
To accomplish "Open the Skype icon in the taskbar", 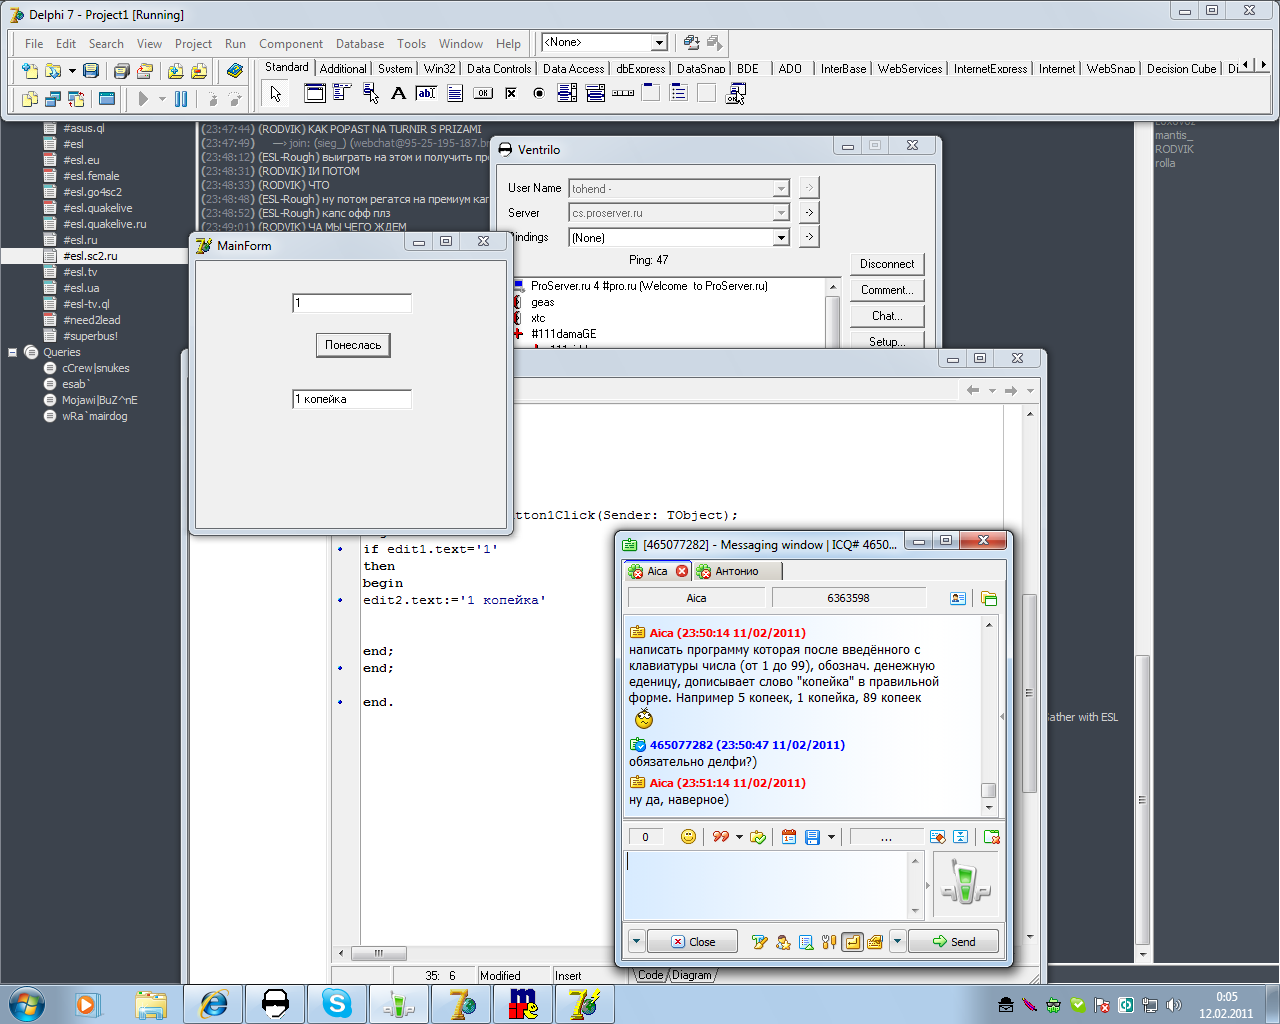I will pyautogui.click(x=336, y=1003).
